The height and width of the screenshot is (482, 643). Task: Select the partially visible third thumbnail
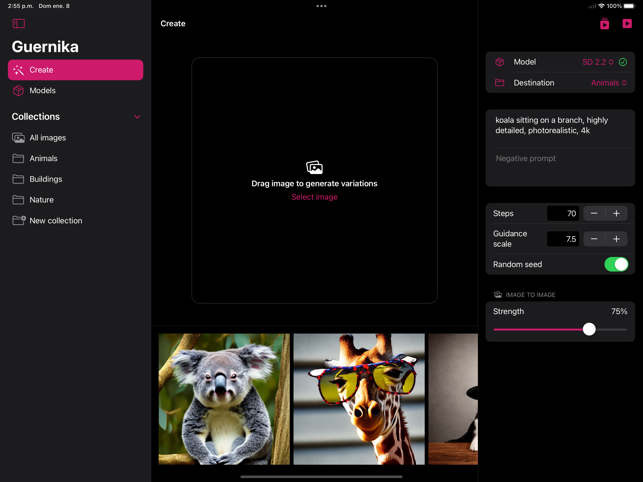453,399
